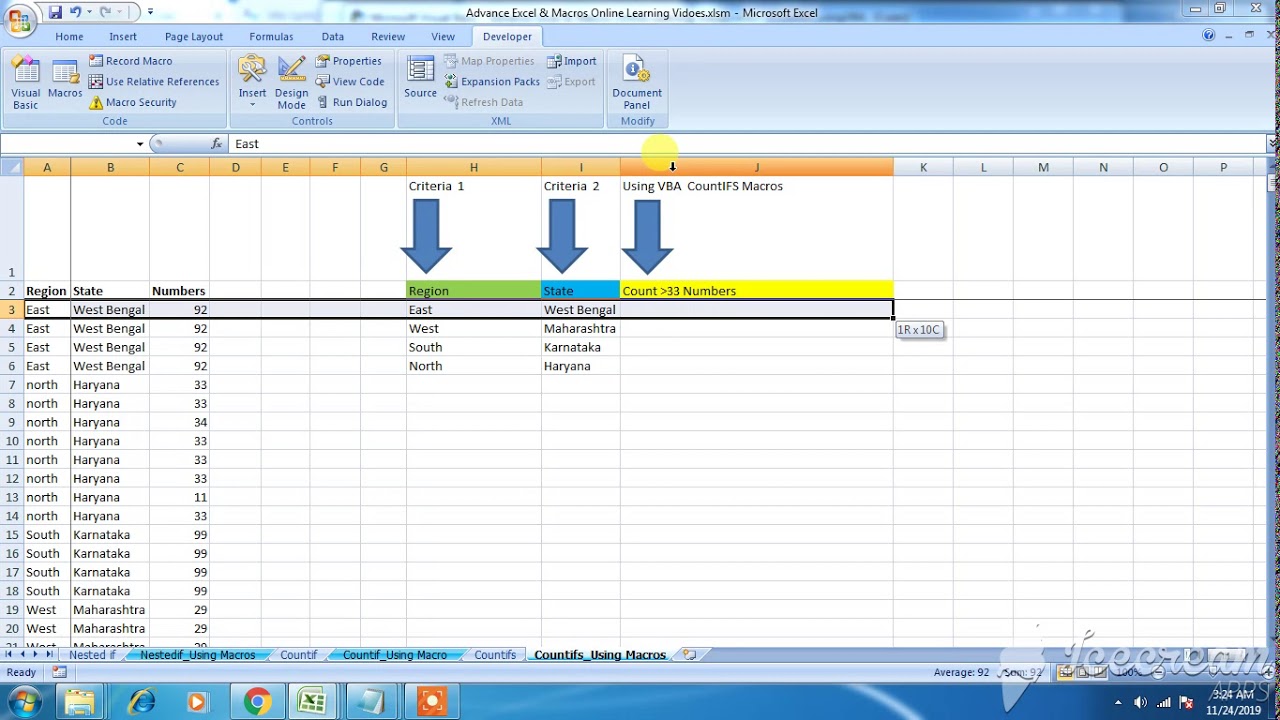Switch to Formulas tab
Image resolution: width=1280 pixels, height=720 pixels.
click(x=271, y=37)
